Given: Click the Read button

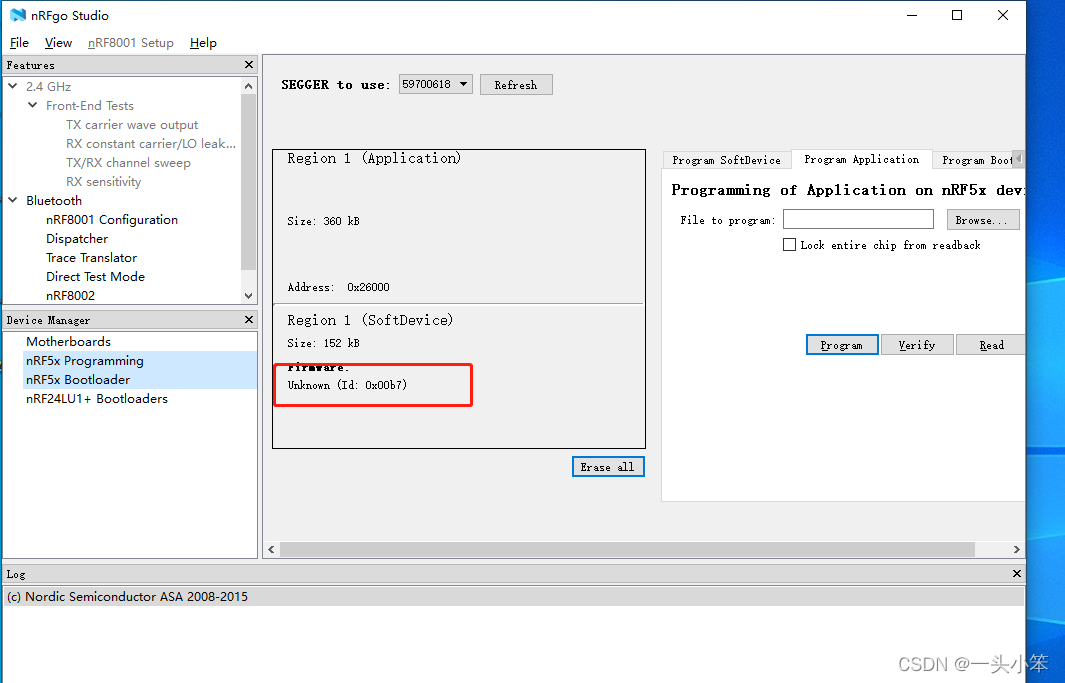Looking at the screenshot, I should [991, 345].
